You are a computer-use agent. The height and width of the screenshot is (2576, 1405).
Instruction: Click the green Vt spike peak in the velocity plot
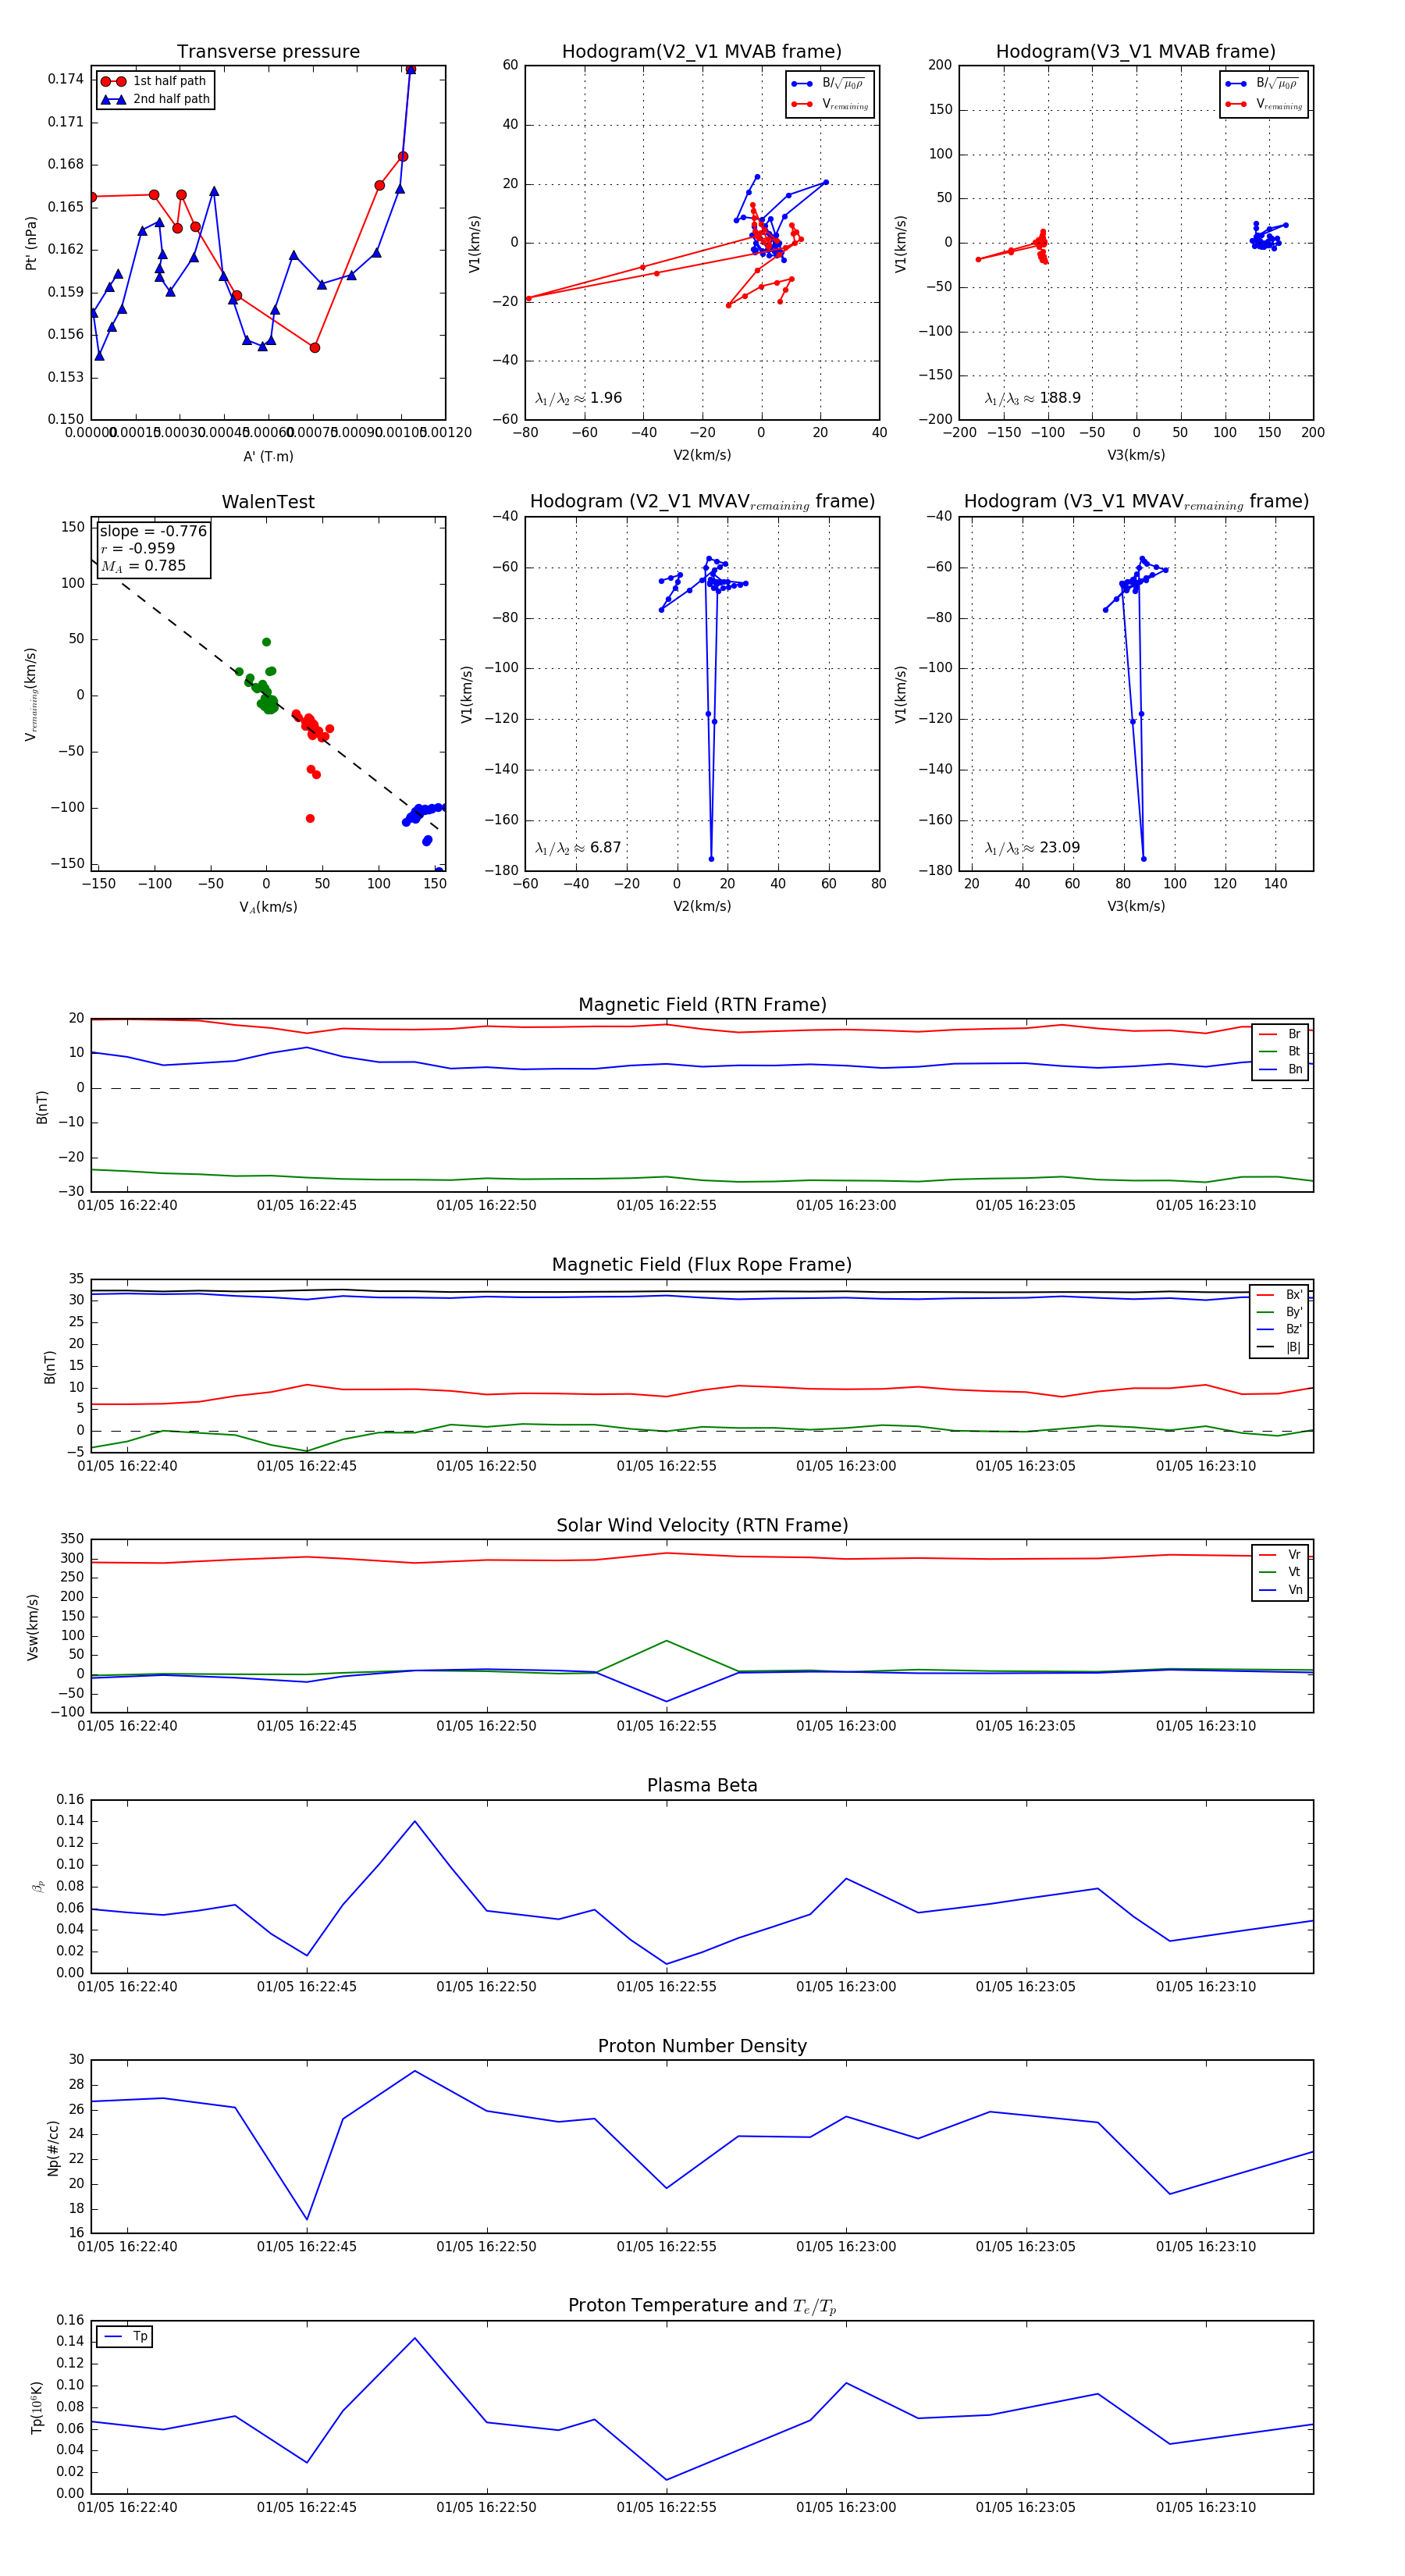click(667, 1640)
